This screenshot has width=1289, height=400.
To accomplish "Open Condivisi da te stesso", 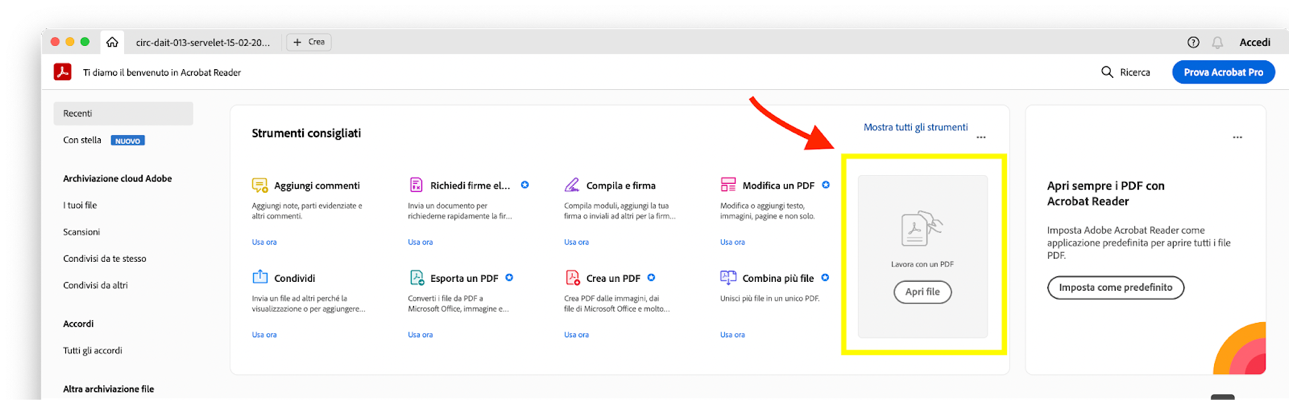I will (x=104, y=258).
